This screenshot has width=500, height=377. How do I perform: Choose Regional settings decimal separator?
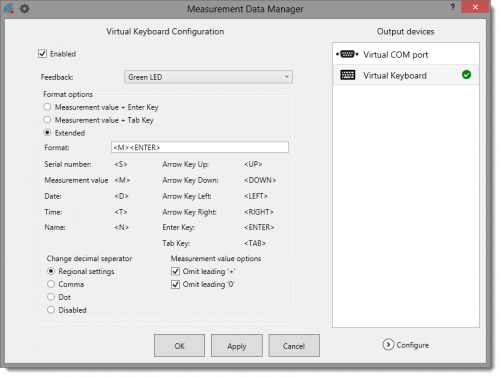coord(51,271)
